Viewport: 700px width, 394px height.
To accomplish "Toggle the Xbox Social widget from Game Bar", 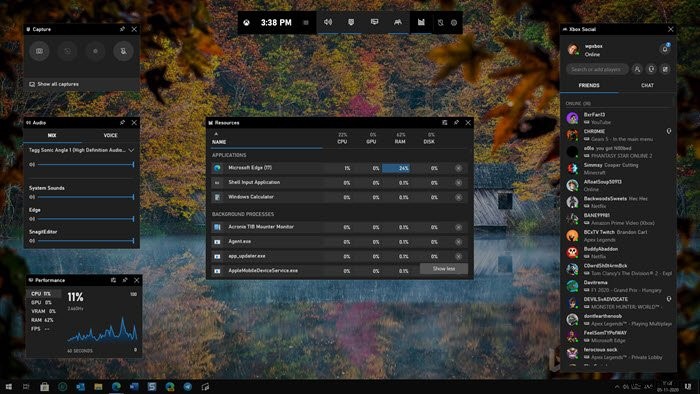I will pyautogui.click(x=398, y=22).
